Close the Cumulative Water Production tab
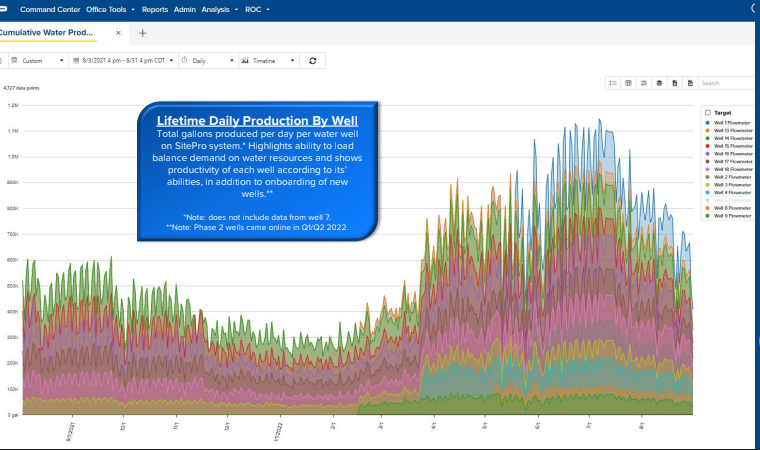Image resolution: width=760 pixels, height=450 pixels. (118, 33)
